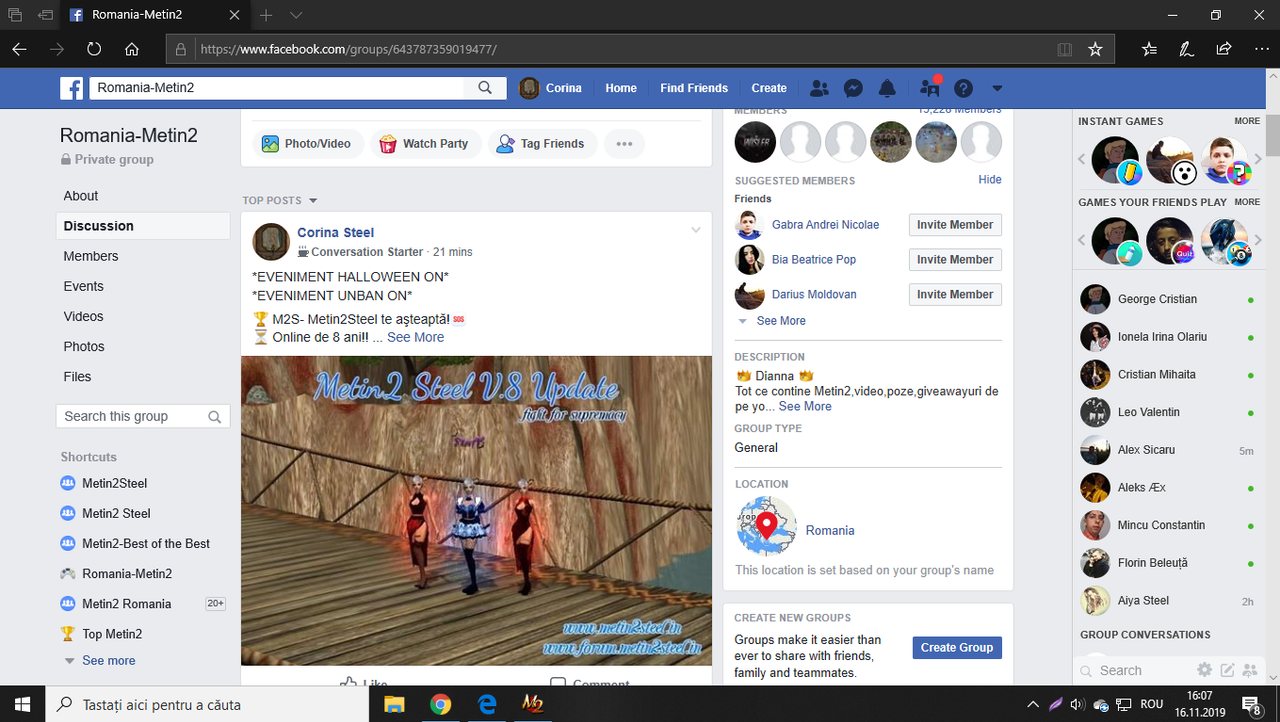1280x722 pixels.
Task: Open chat with Ionela Irina Olariu
Action: (x=1167, y=337)
